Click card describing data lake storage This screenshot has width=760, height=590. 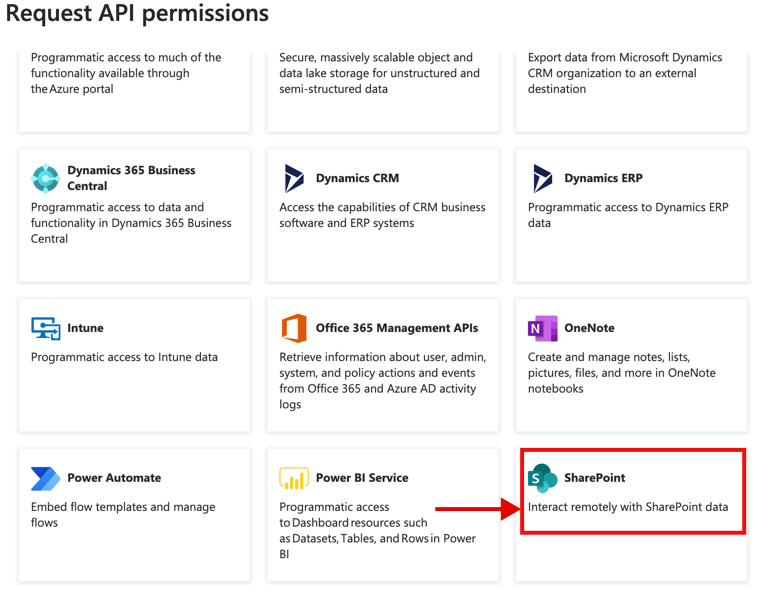click(382, 91)
